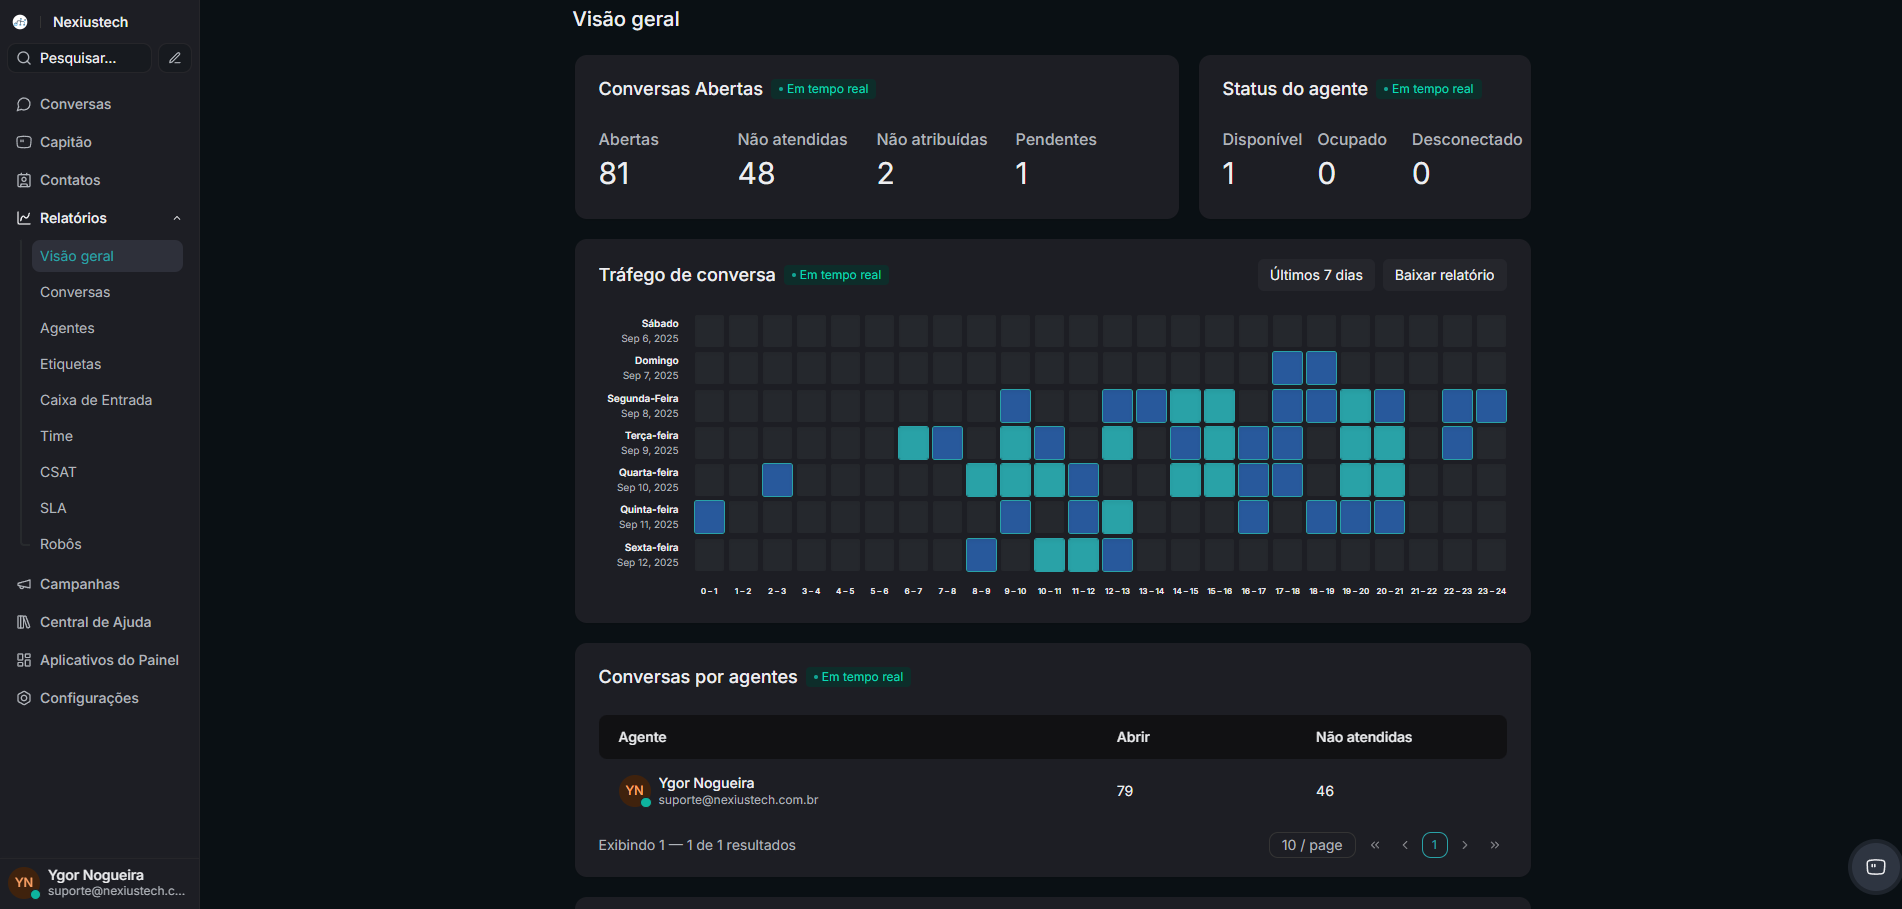This screenshot has height=909, width=1902.
Task: Open Configurações with the gear icon
Action: [x=23, y=698]
